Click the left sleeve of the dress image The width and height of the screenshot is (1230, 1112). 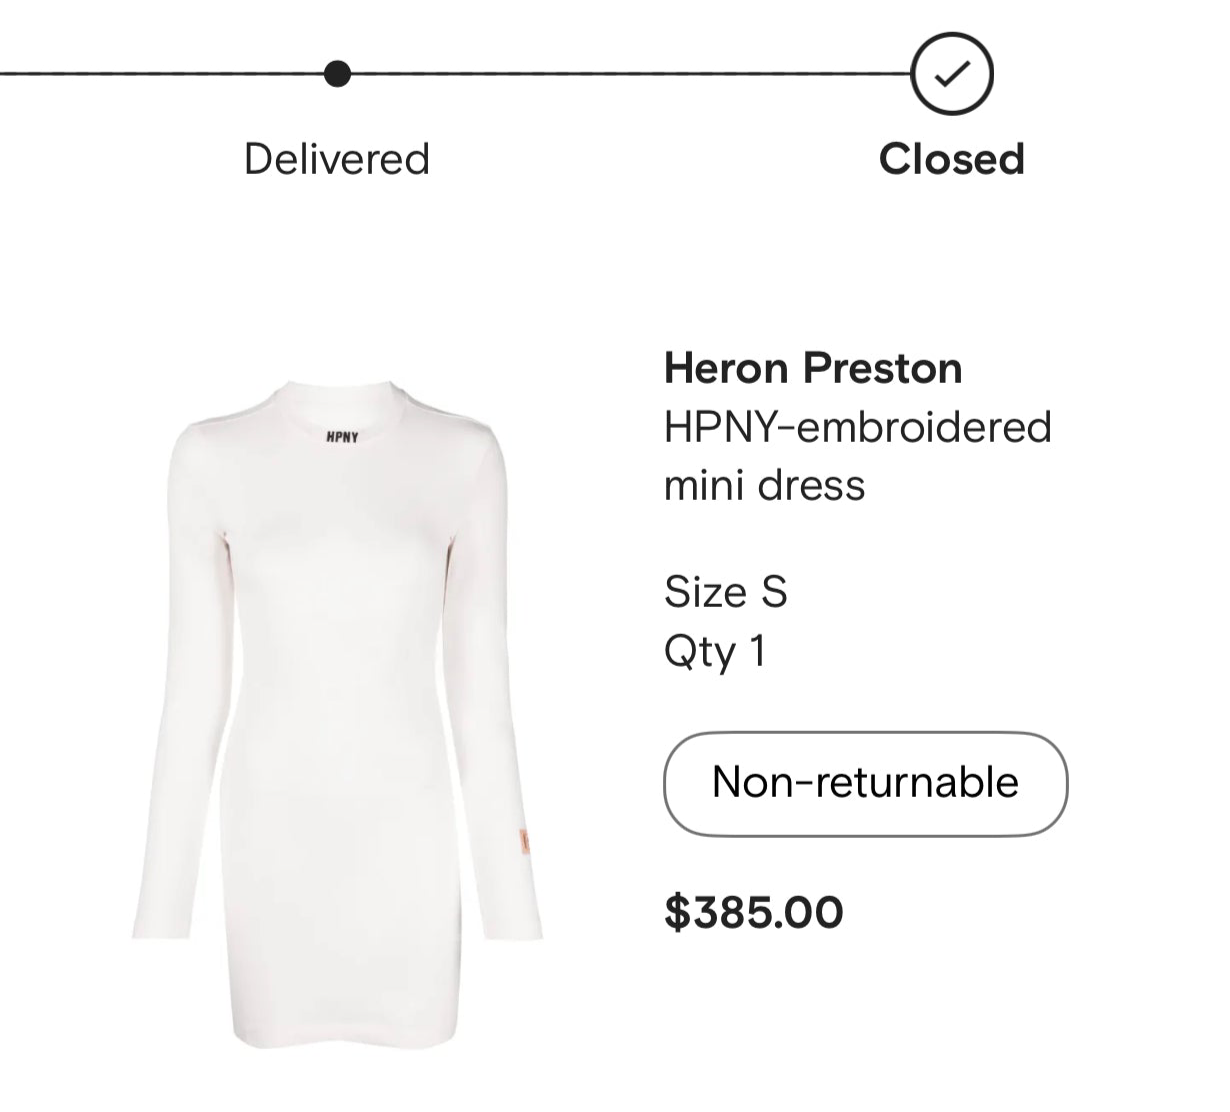pyautogui.click(x=182, y=700)
